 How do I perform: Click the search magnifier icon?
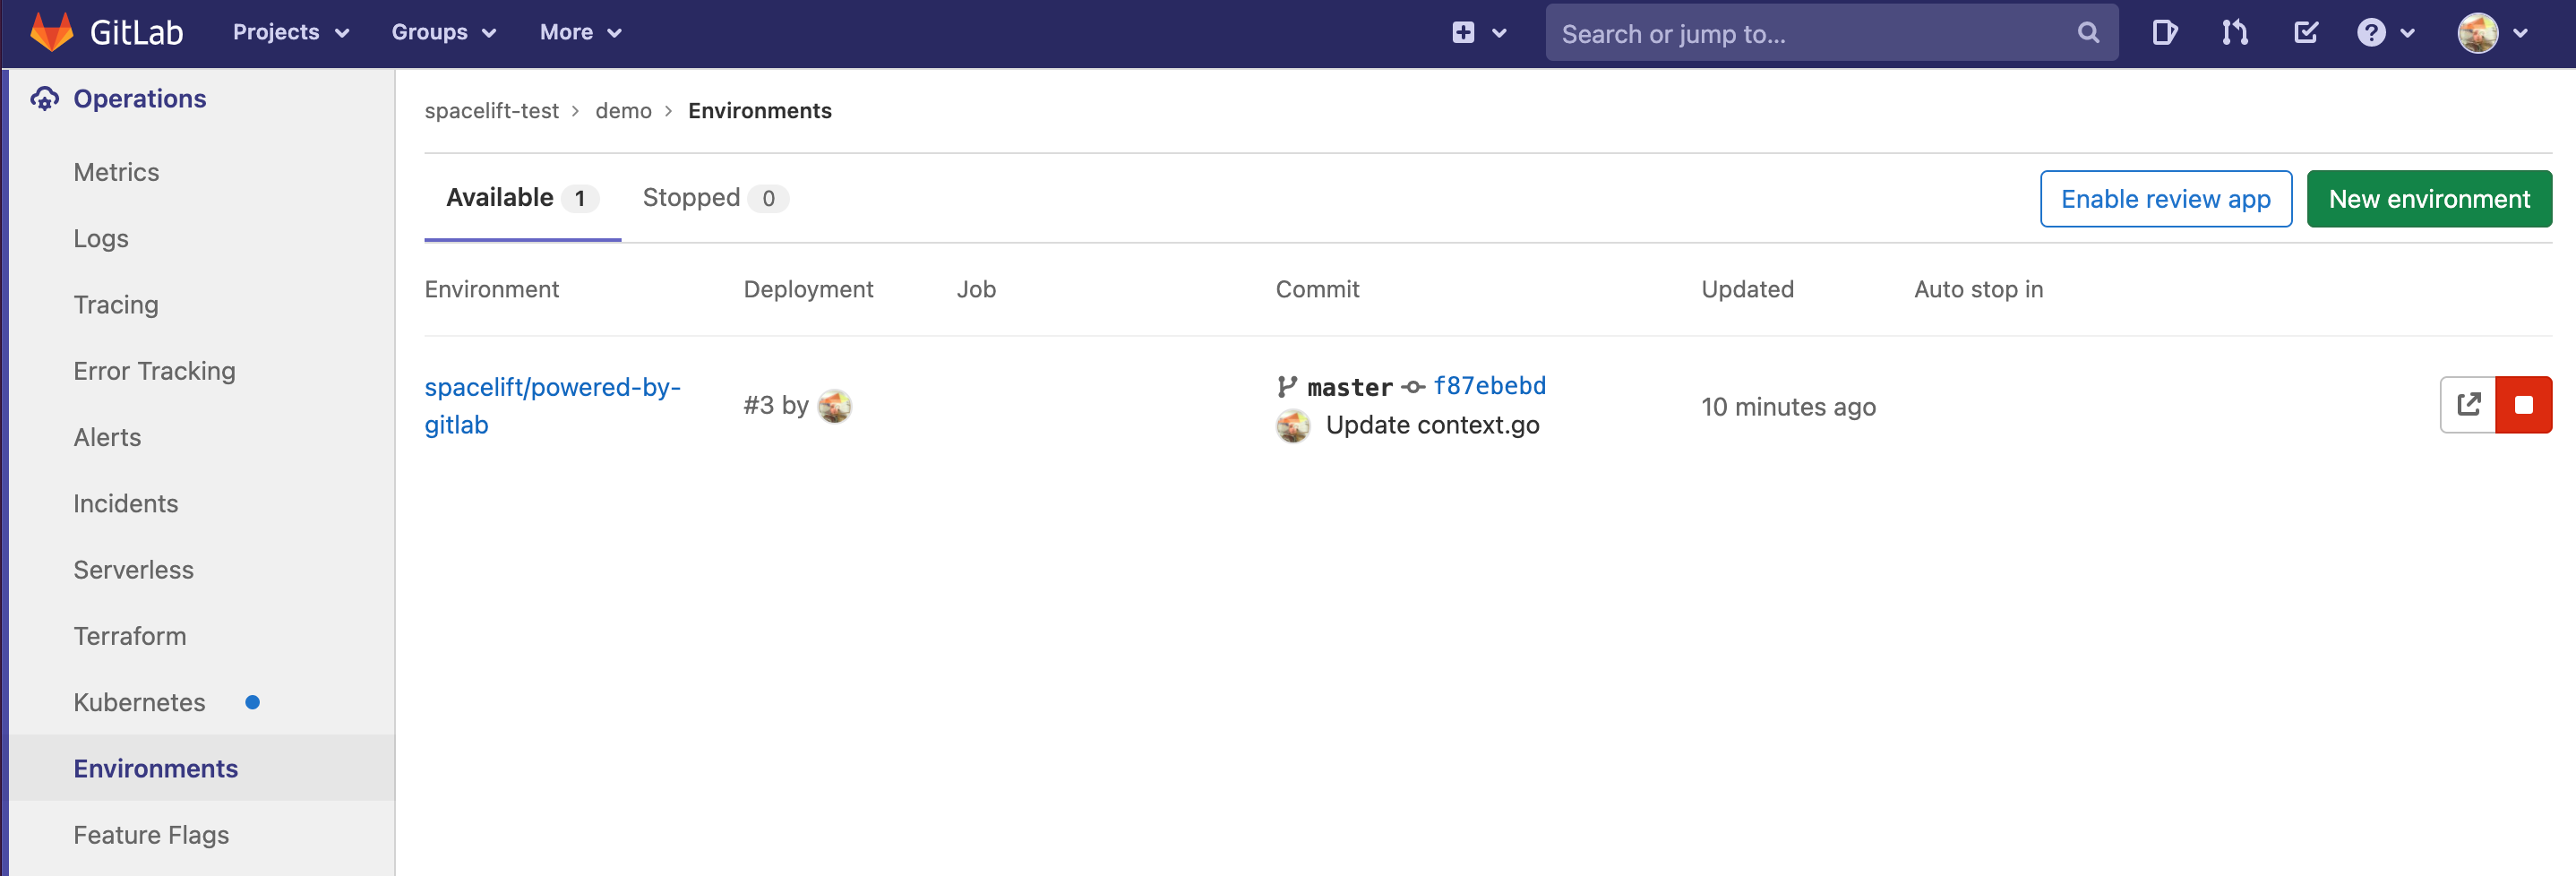click(x=2088, y=33)
